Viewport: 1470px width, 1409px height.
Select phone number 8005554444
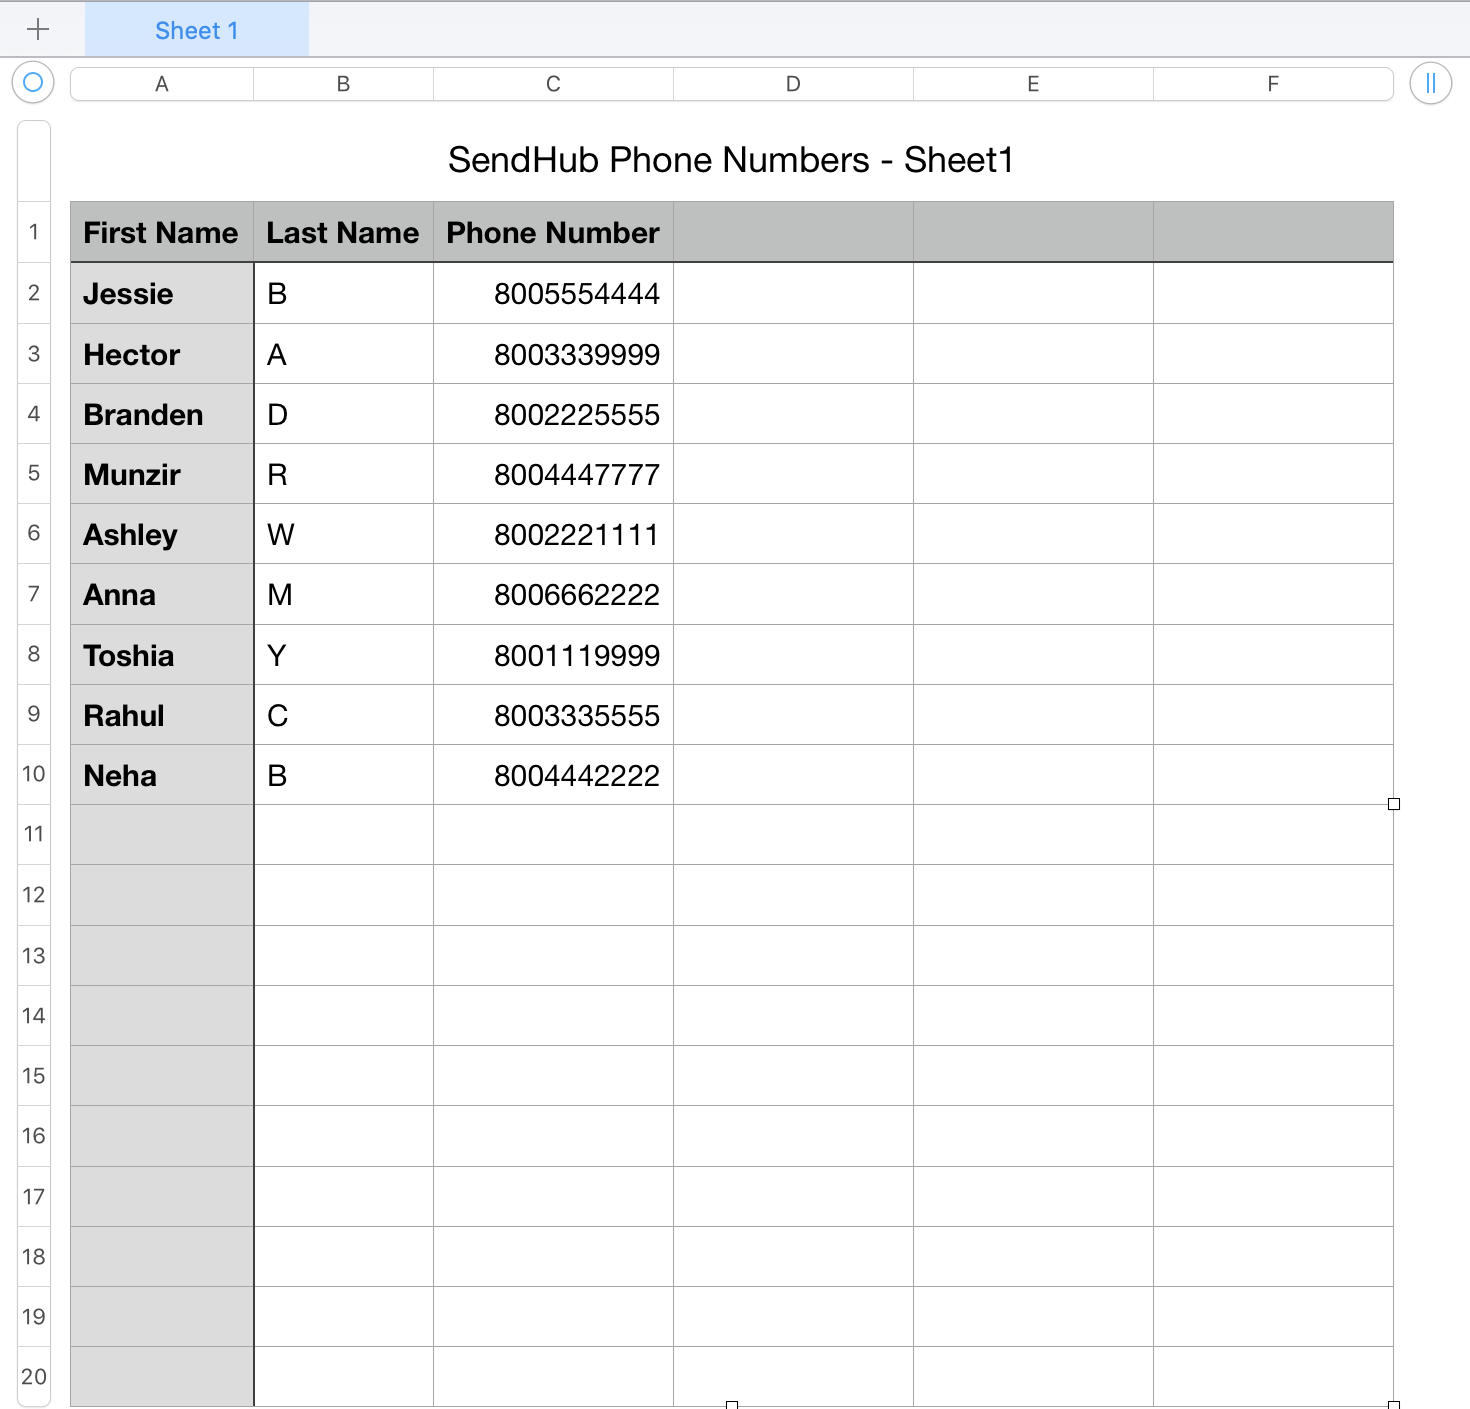tap(553, 293)
